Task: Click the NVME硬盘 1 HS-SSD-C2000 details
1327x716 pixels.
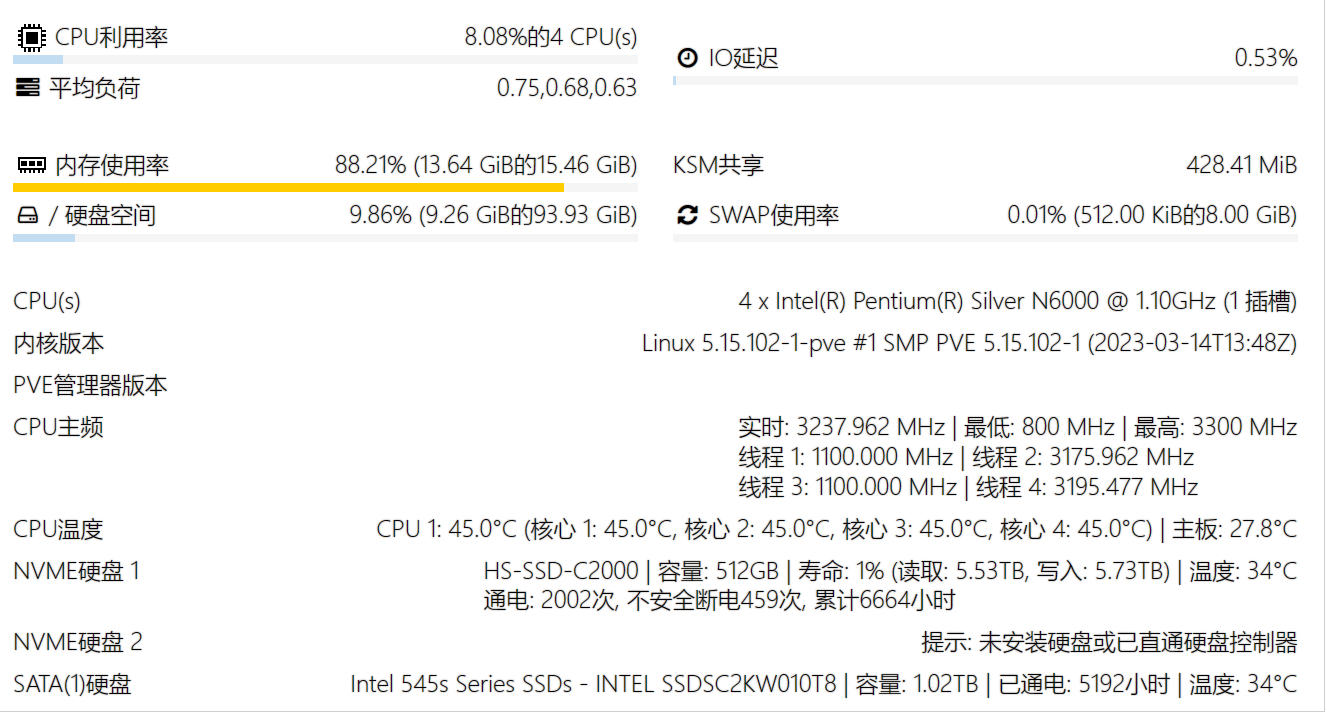Action: coord(890,586)
